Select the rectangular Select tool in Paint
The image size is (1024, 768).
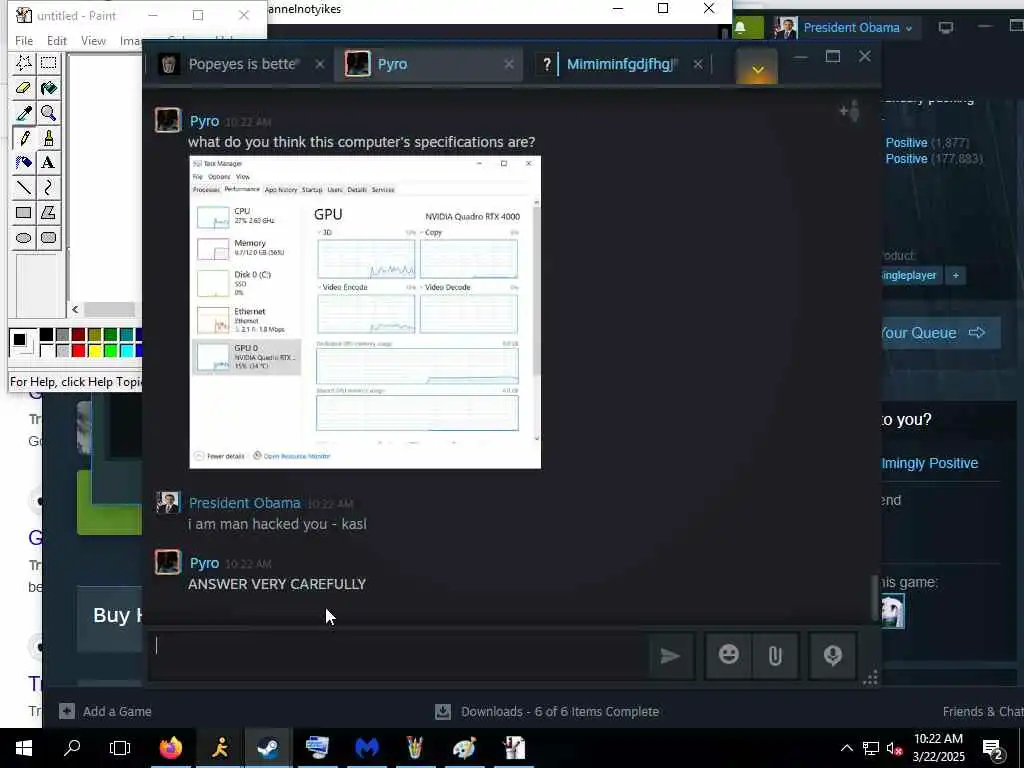(x=48, y=63)
